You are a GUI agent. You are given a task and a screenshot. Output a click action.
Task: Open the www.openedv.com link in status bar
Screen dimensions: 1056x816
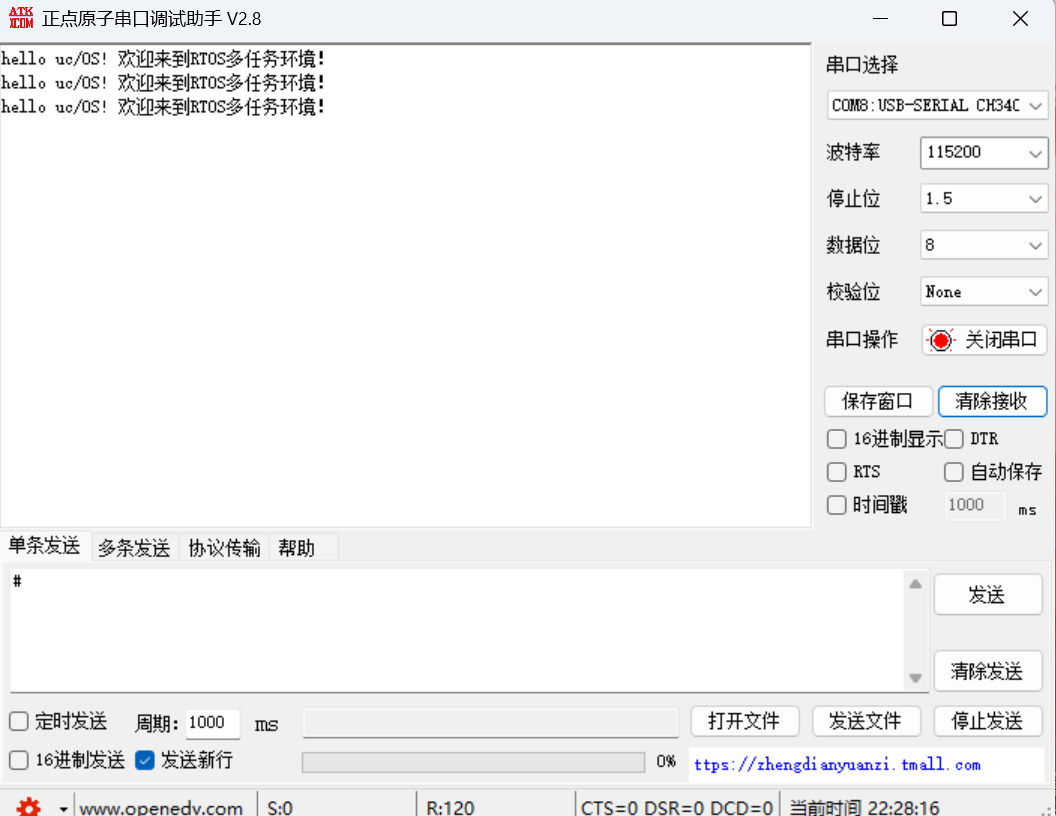[161, 808]
